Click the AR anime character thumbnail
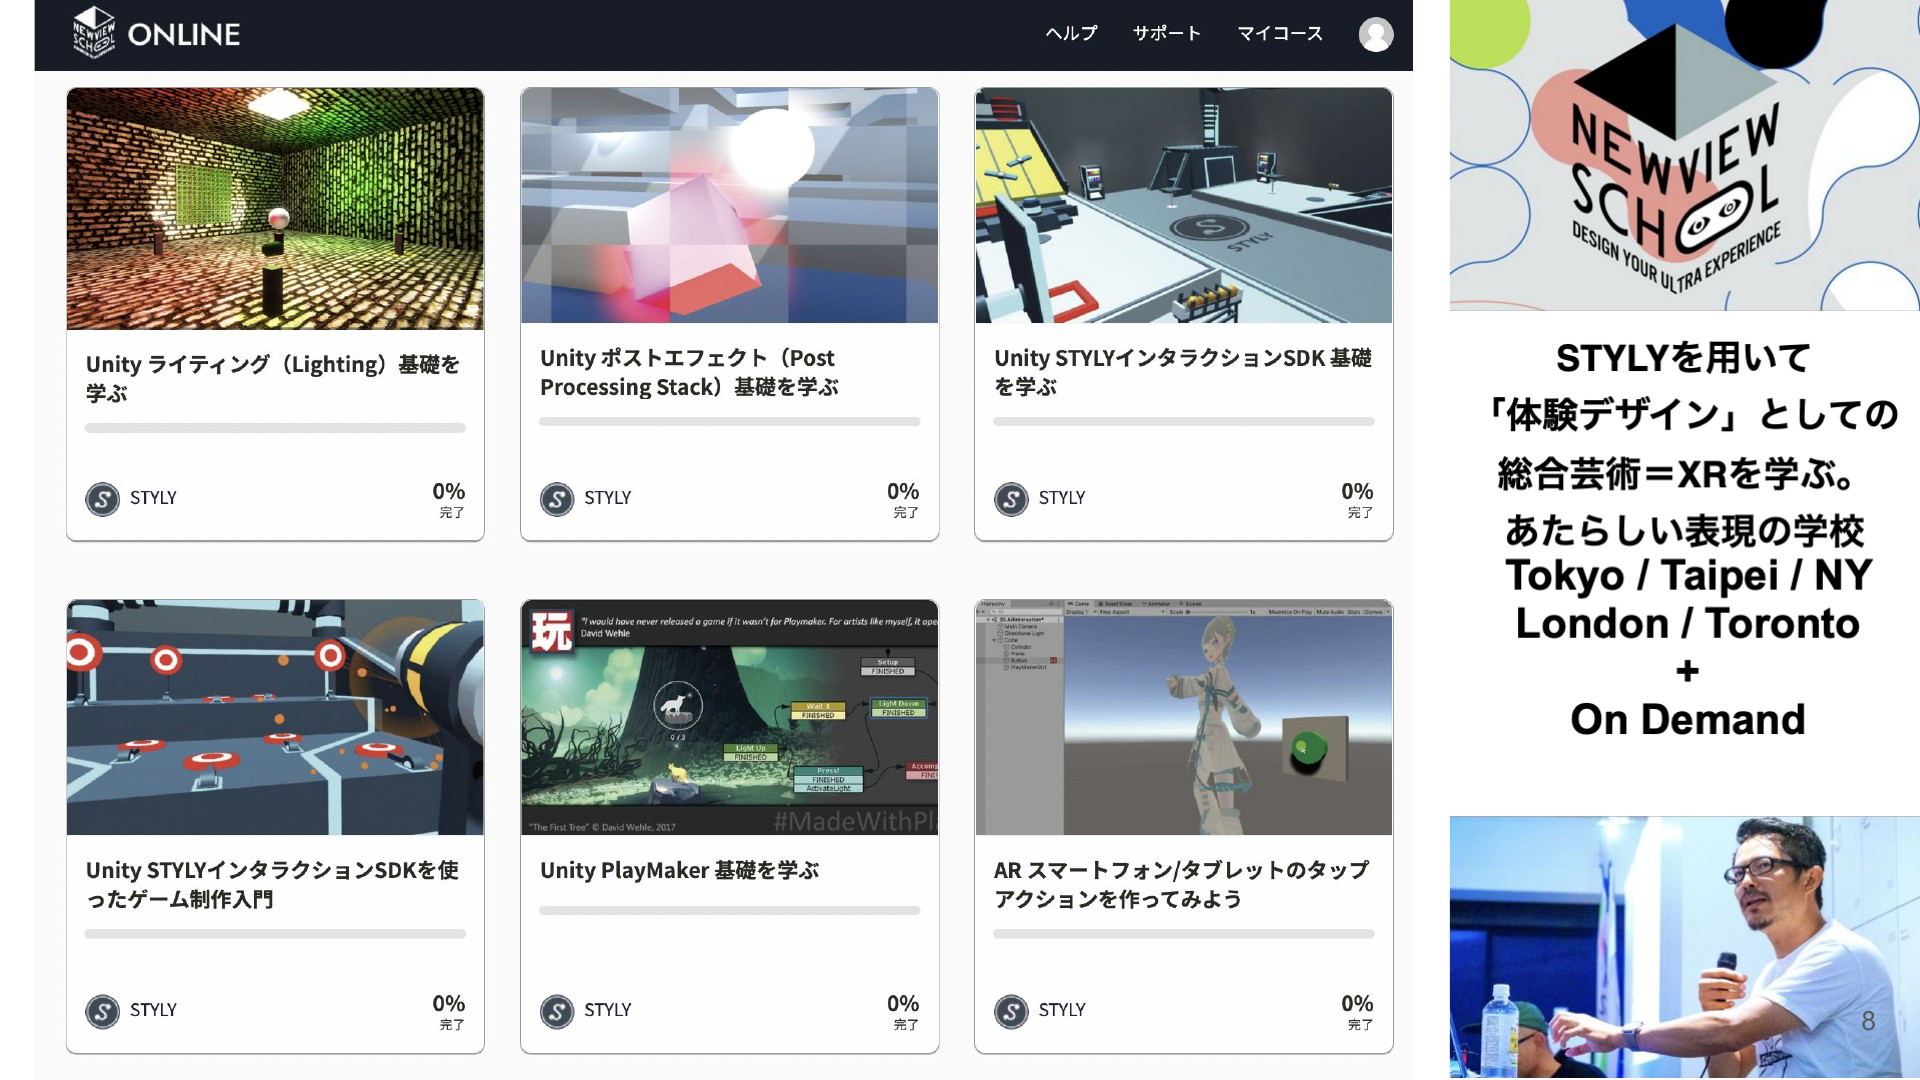1920x1080 pixels. click(x=1183, y=717)
